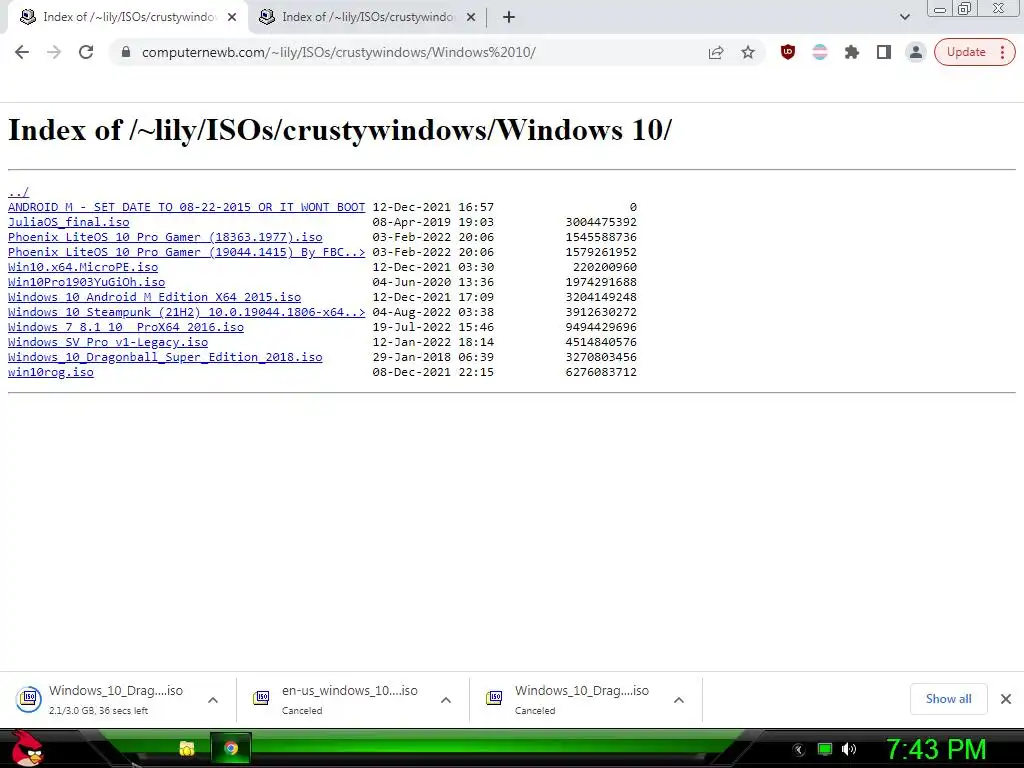The width and height of the screenshot is (1024, 768).
Task: Download win10rog.iso
Action: pos(50,372)
